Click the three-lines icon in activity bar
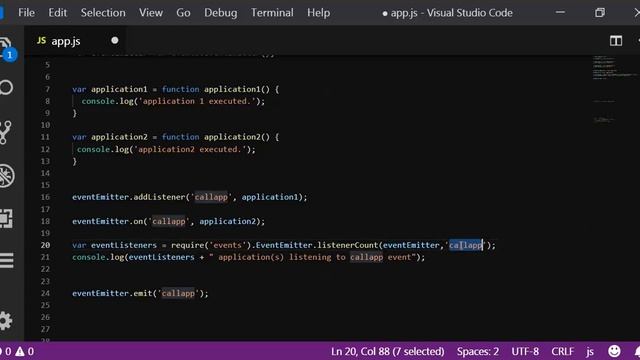640x360 pixels. click(x=7, y=260)
